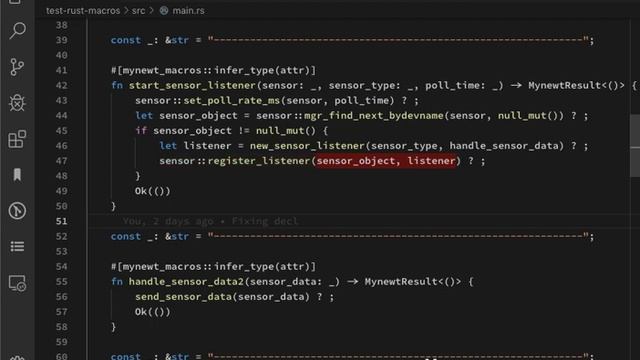
Task: Click mgr_find_next_bydevname on line 44
Action: tap(374, 116)
